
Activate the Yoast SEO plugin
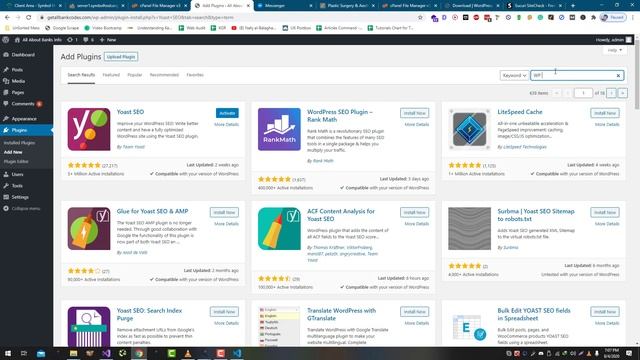tap(227, 113)
